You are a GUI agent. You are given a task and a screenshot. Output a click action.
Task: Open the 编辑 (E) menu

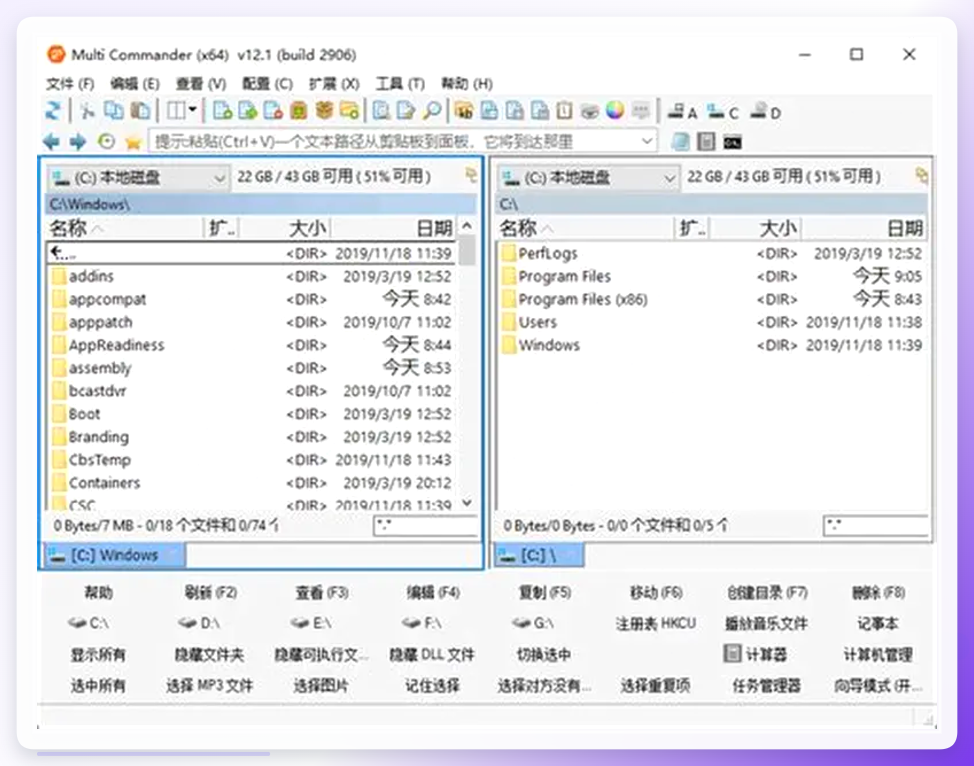click(x=134, y=83)
